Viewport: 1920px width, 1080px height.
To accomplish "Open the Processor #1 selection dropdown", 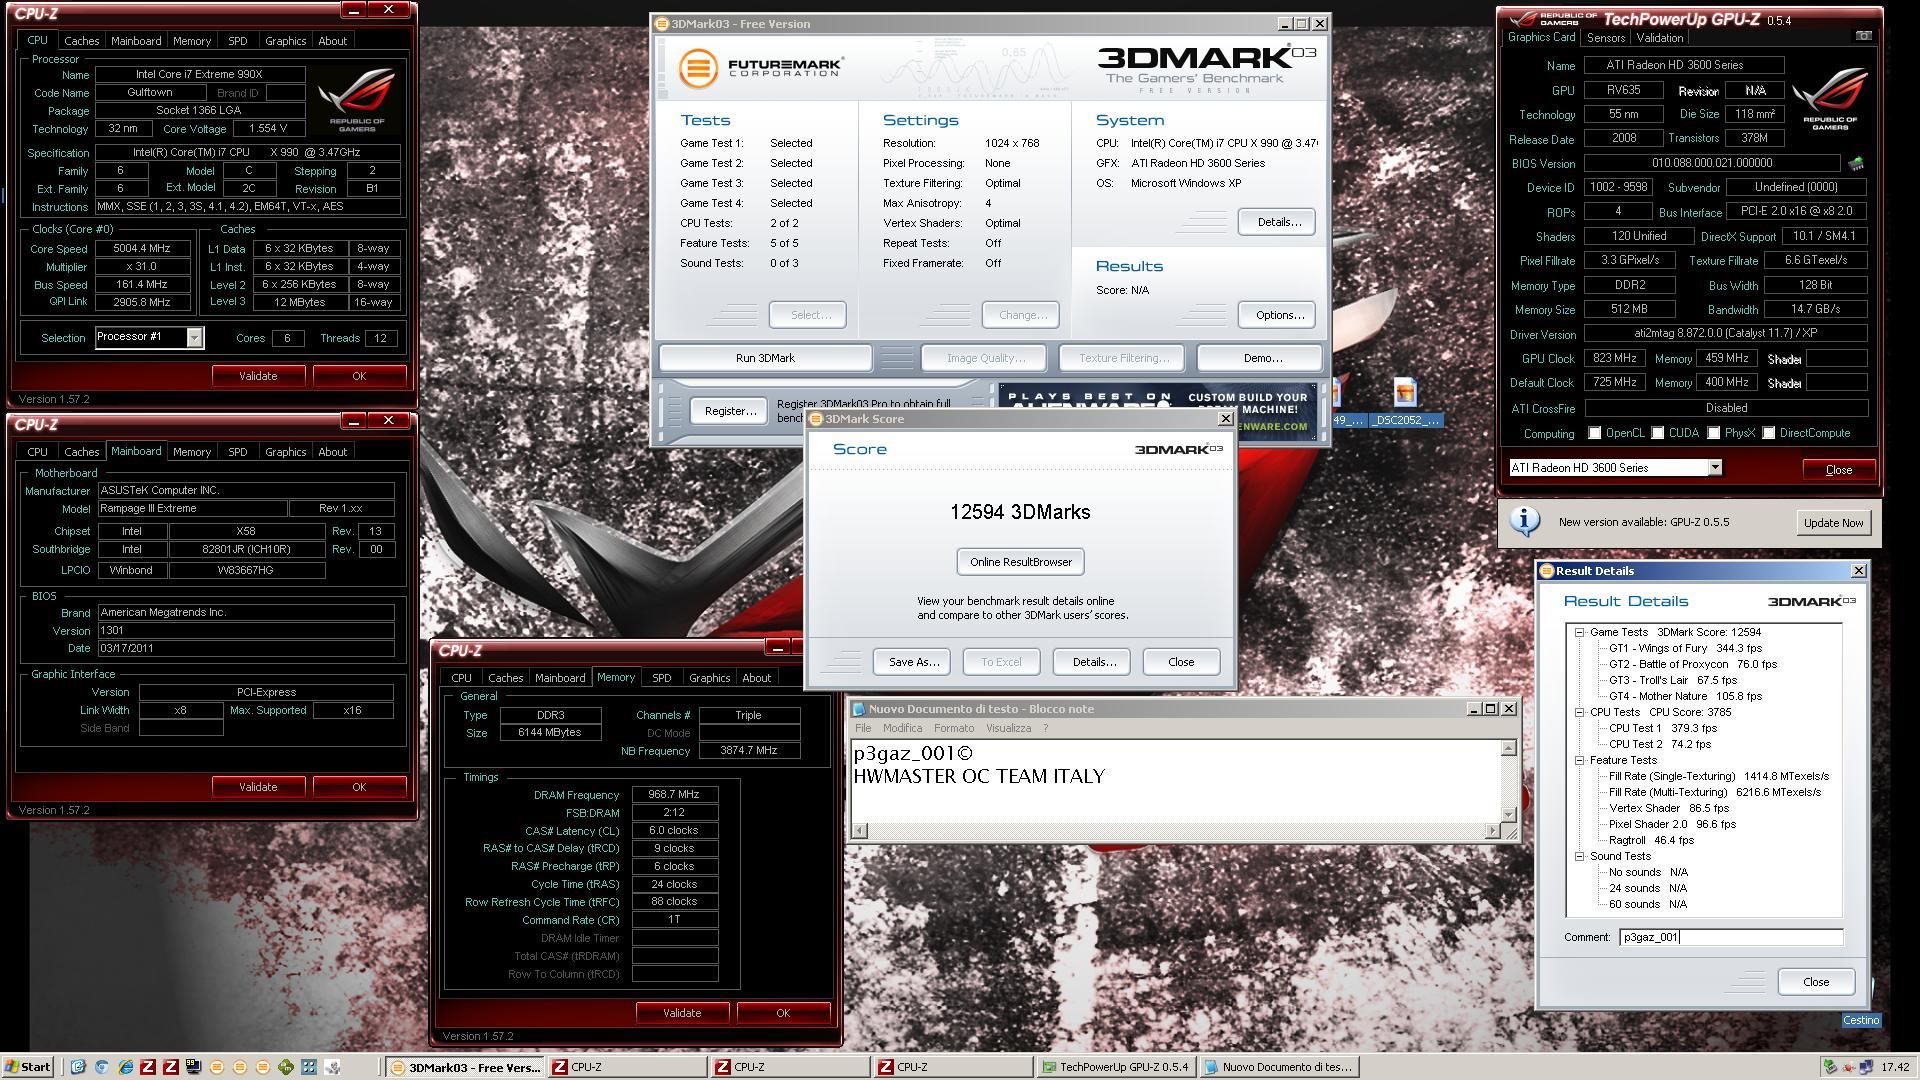I will point(194,338).
